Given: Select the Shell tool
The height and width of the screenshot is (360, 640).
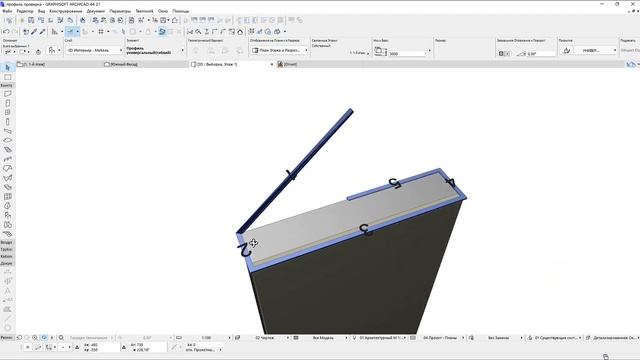Looking at the screenshot, I should point(7,178).
